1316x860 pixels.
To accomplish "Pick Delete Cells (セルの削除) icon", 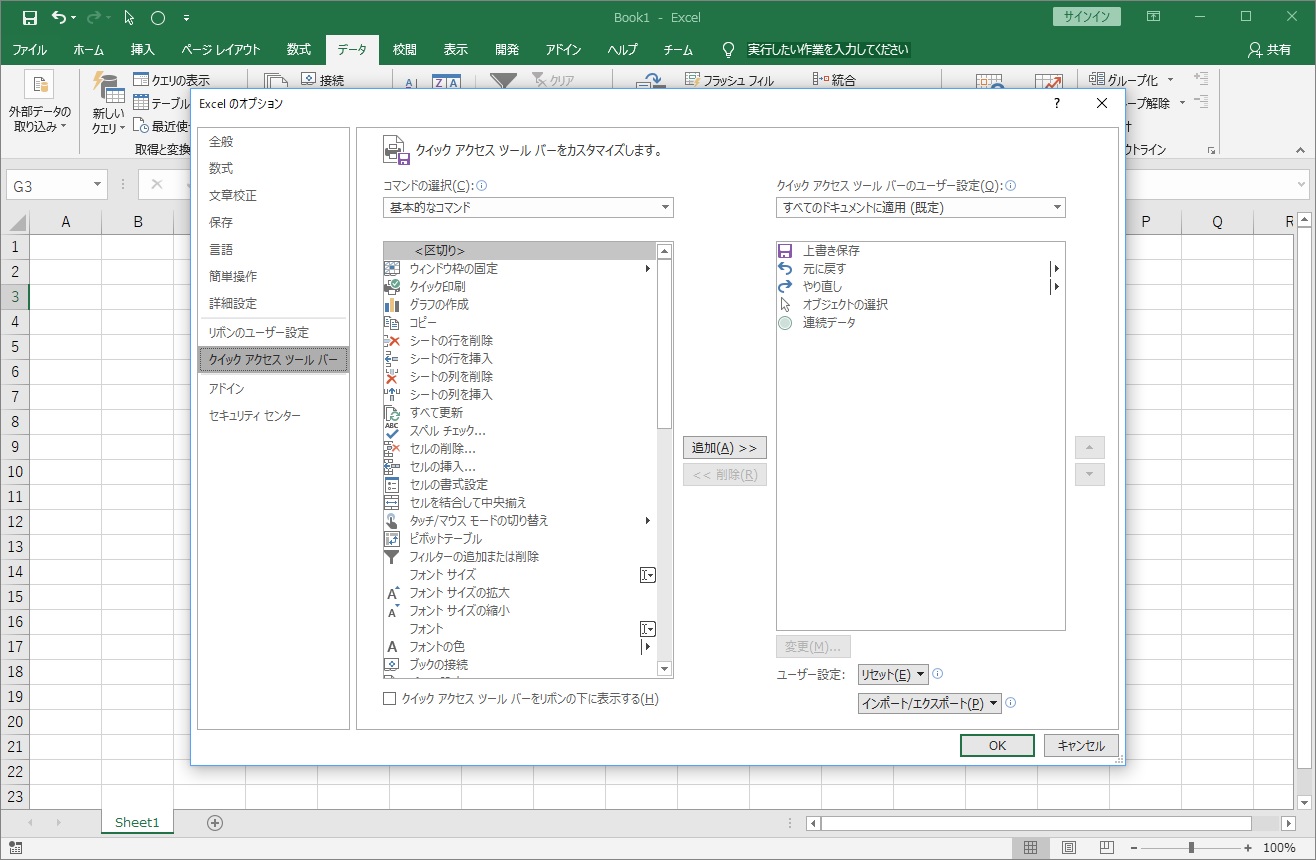I will (x=392, y=448).
